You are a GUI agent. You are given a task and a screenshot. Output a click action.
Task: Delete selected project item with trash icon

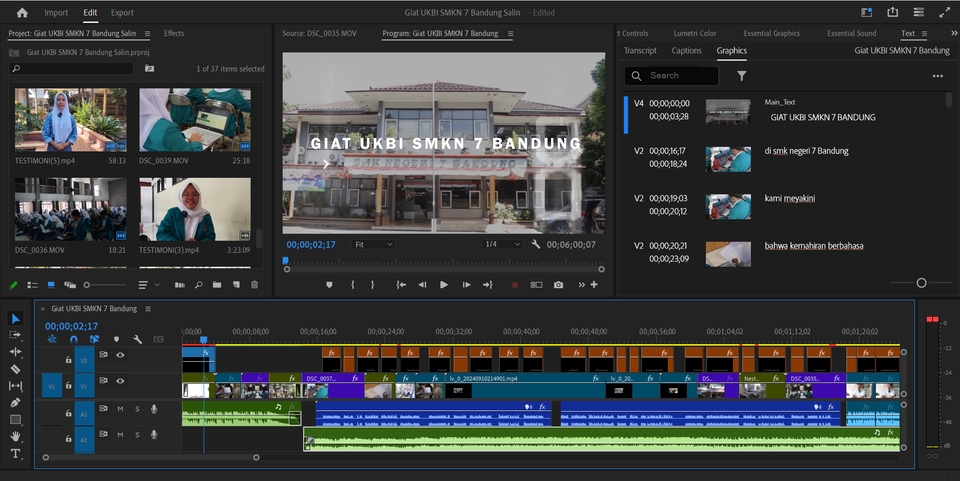pyautogui.click(x=255, y=285)
